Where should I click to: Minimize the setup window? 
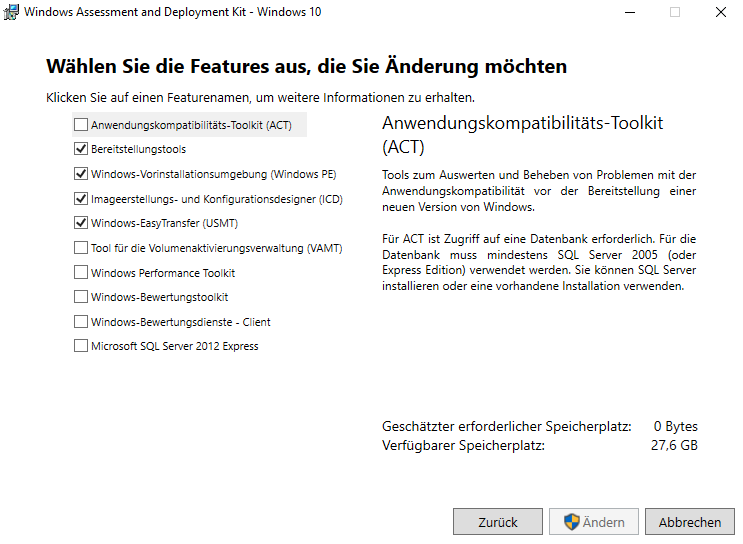(x=630, y=12)
